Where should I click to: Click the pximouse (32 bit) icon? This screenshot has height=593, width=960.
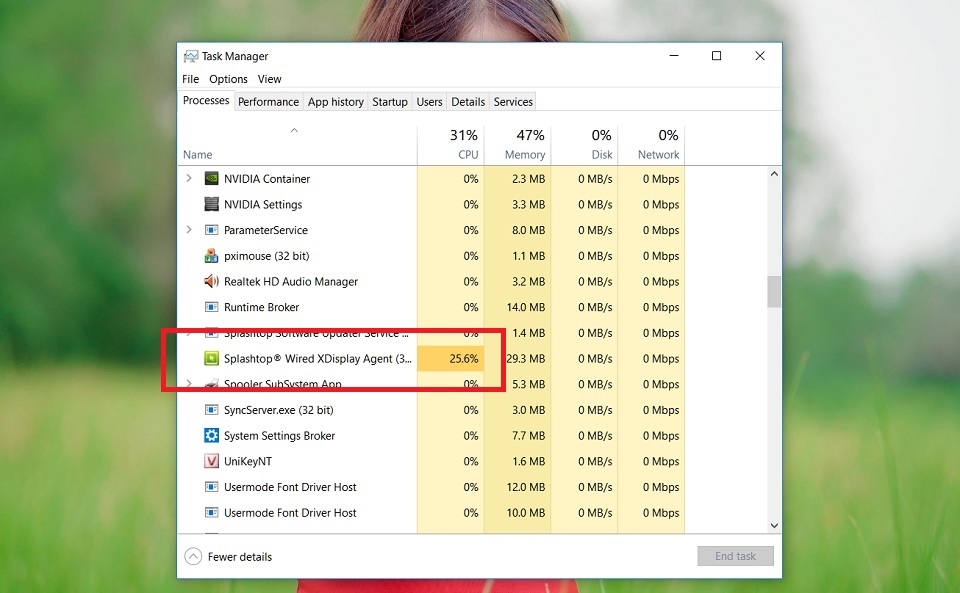coord(211,256)
